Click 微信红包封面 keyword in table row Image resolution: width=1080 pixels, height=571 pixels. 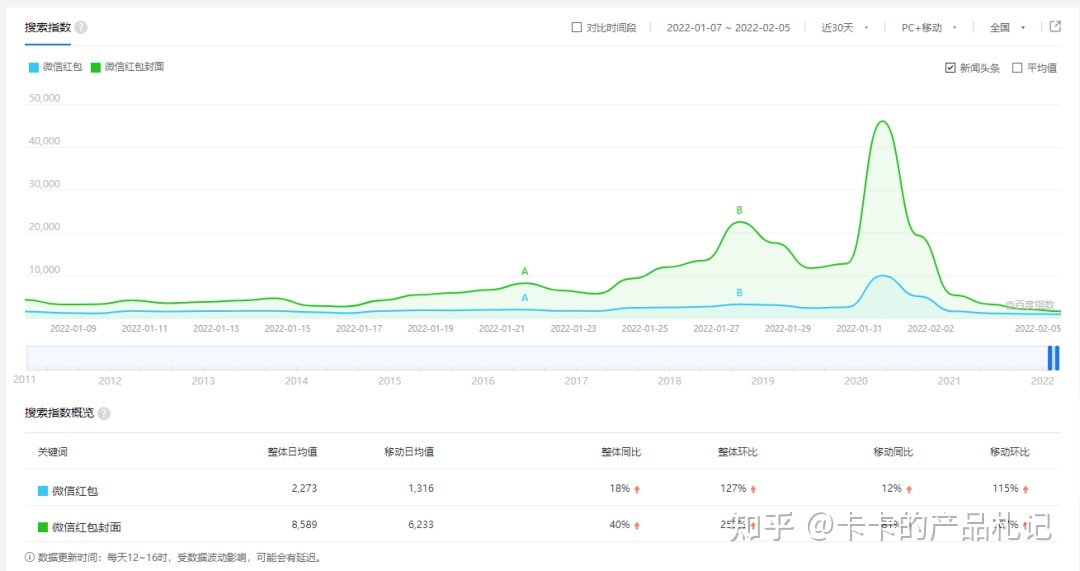[86, 528]
